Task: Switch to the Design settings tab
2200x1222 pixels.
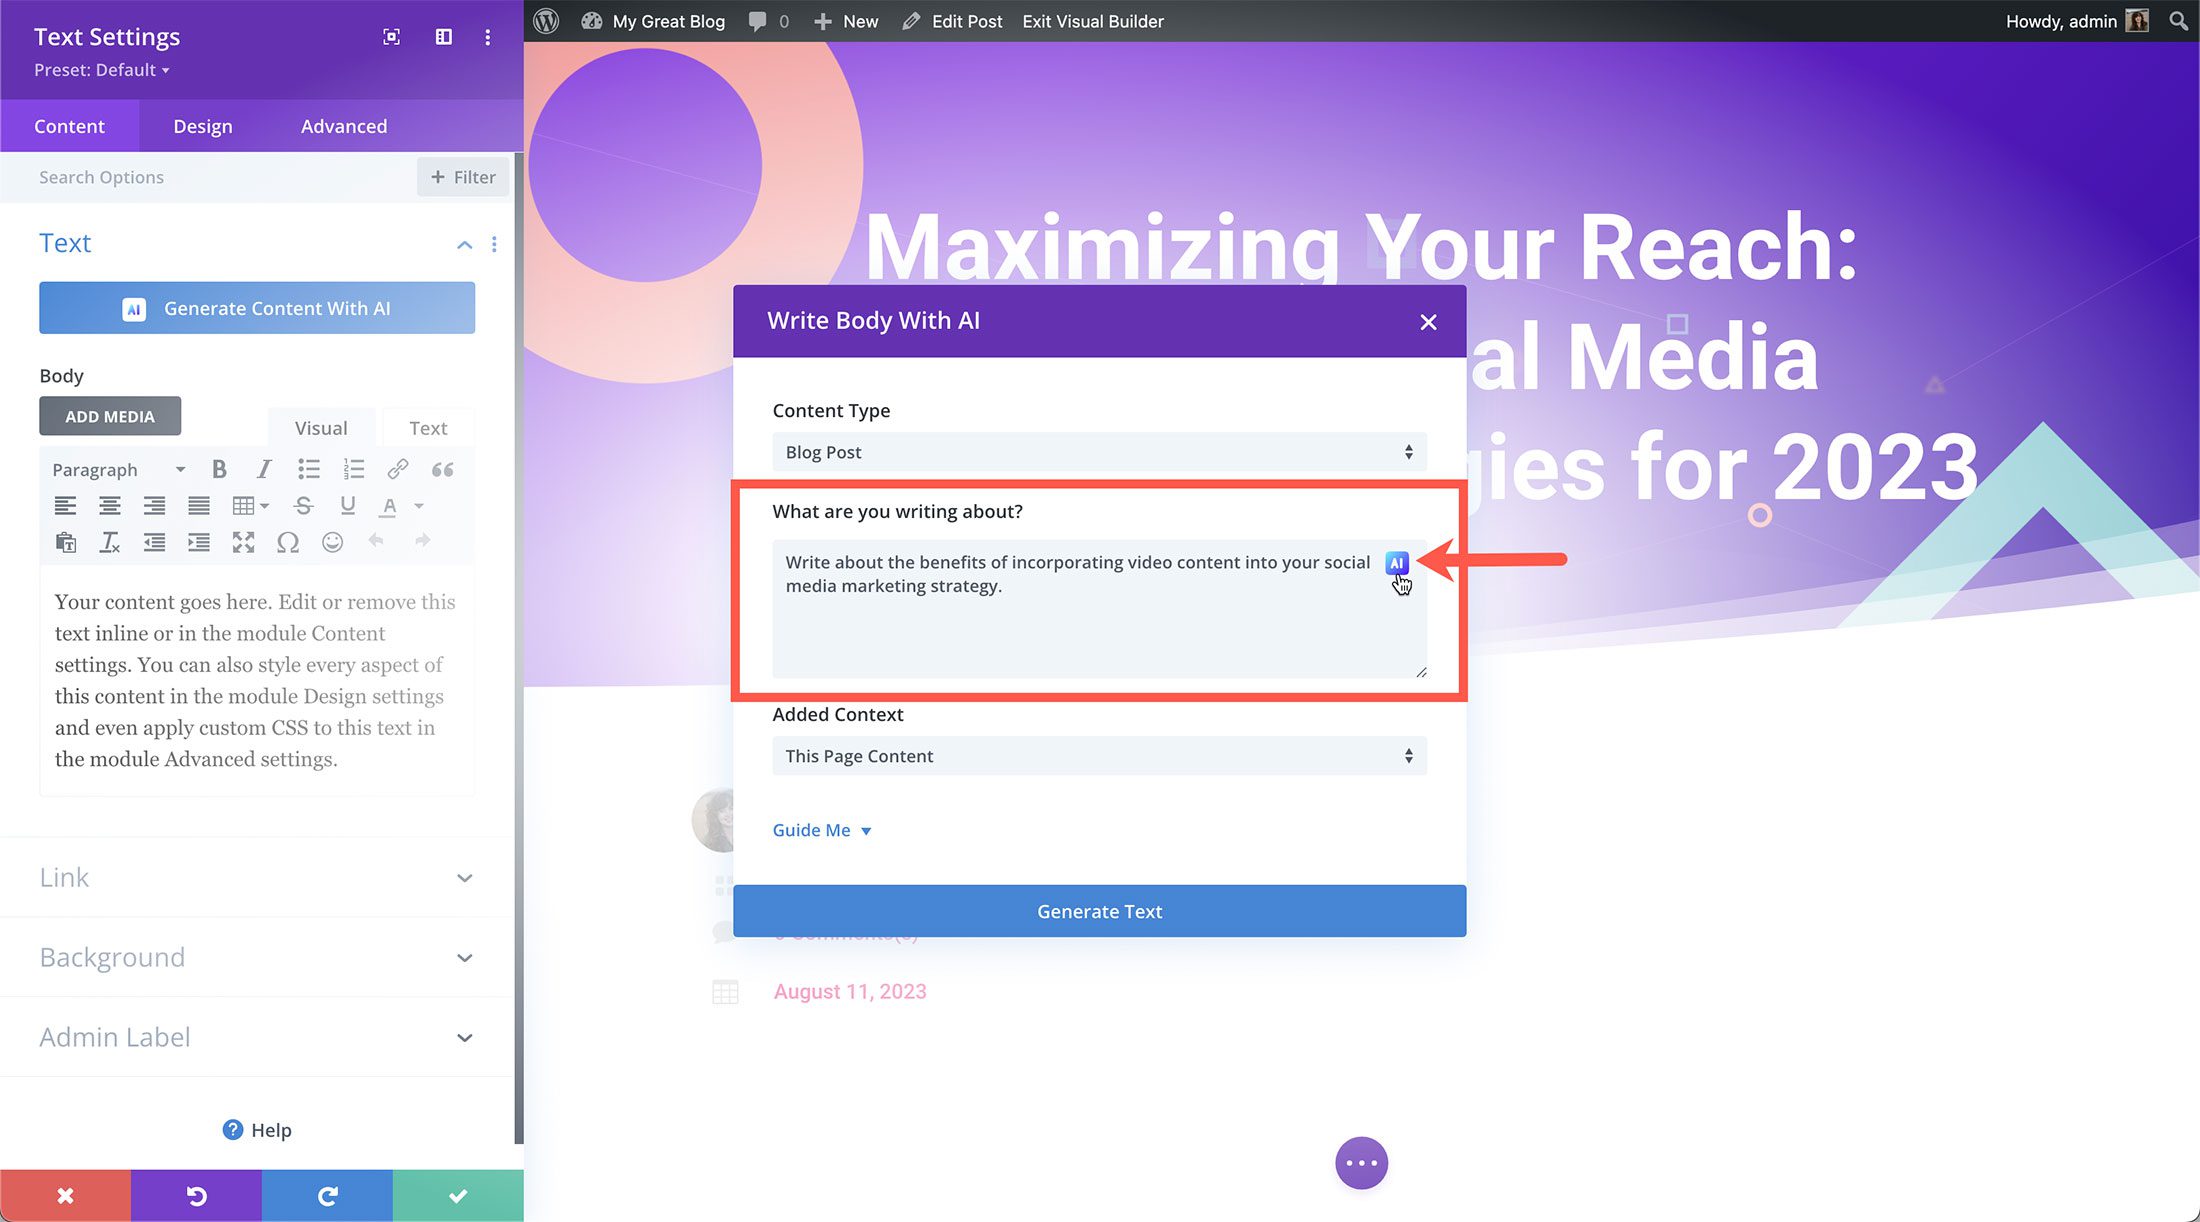Action: click(202, 125)
